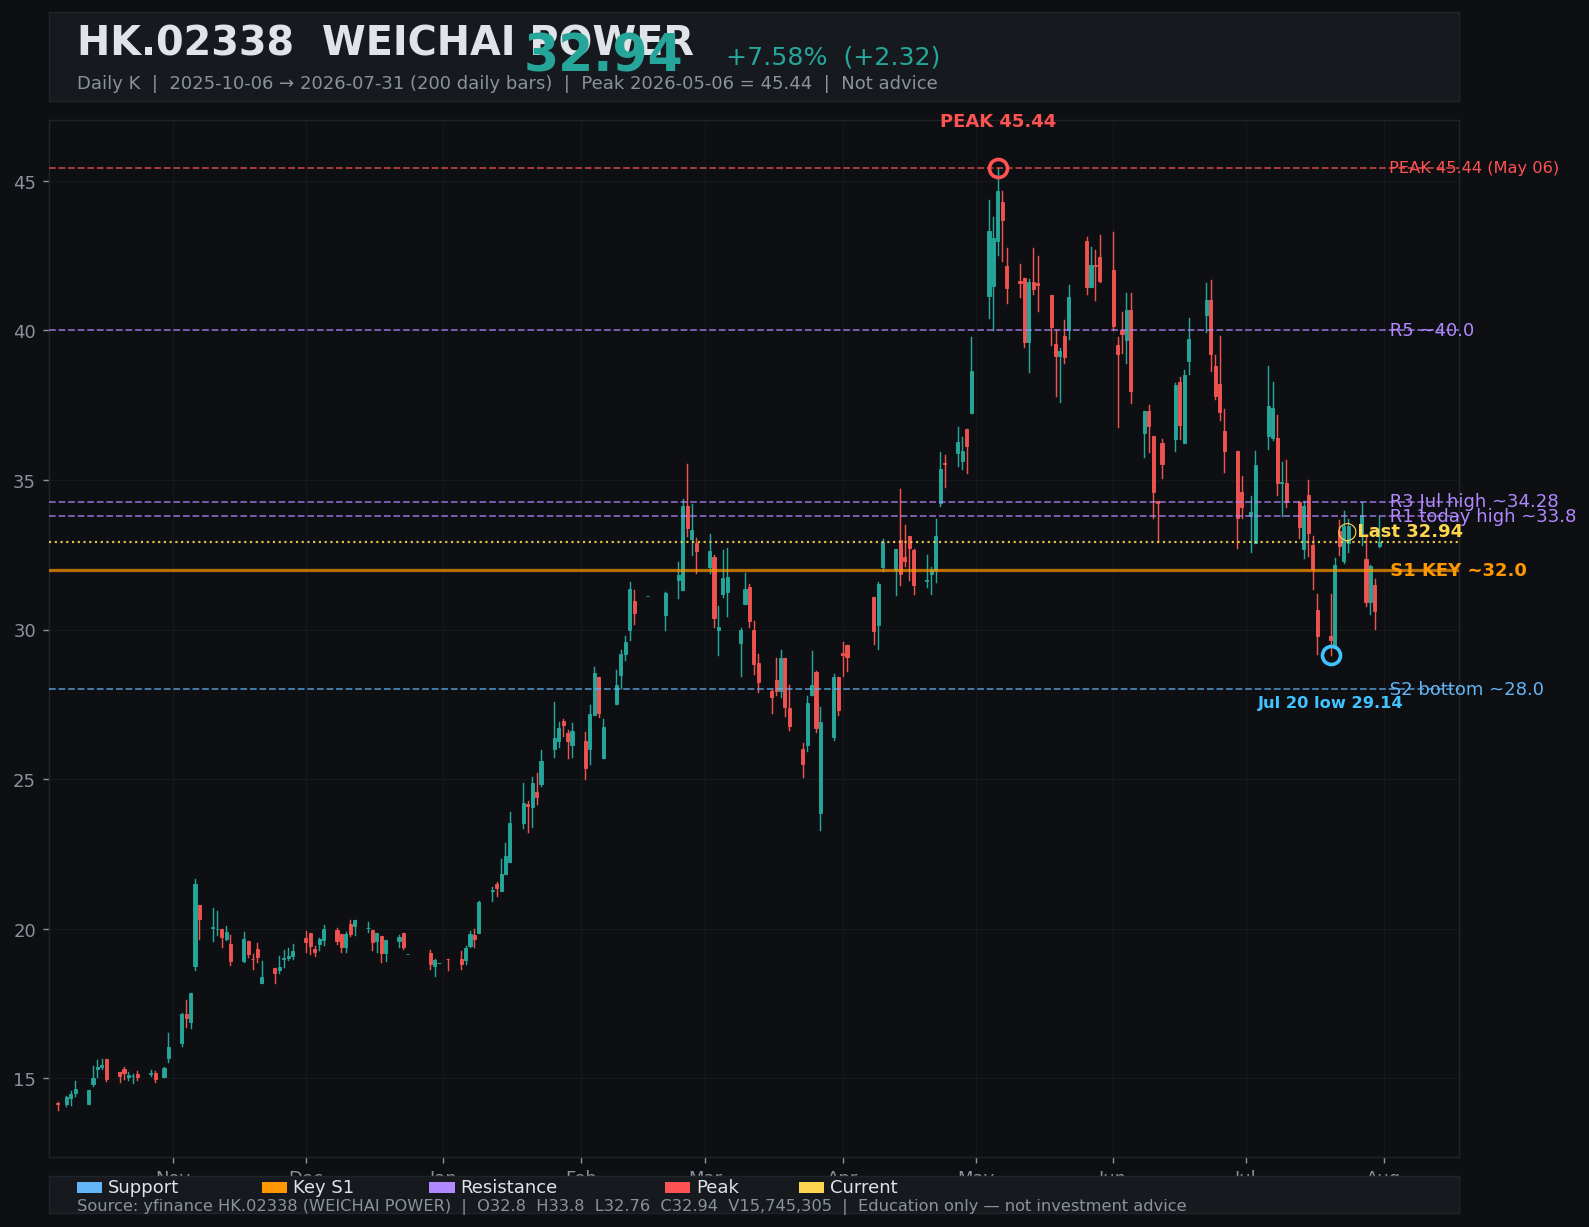The image size is (1589, 1227).
Task: Select the 20 tick on the price axis
Action: 25,930
